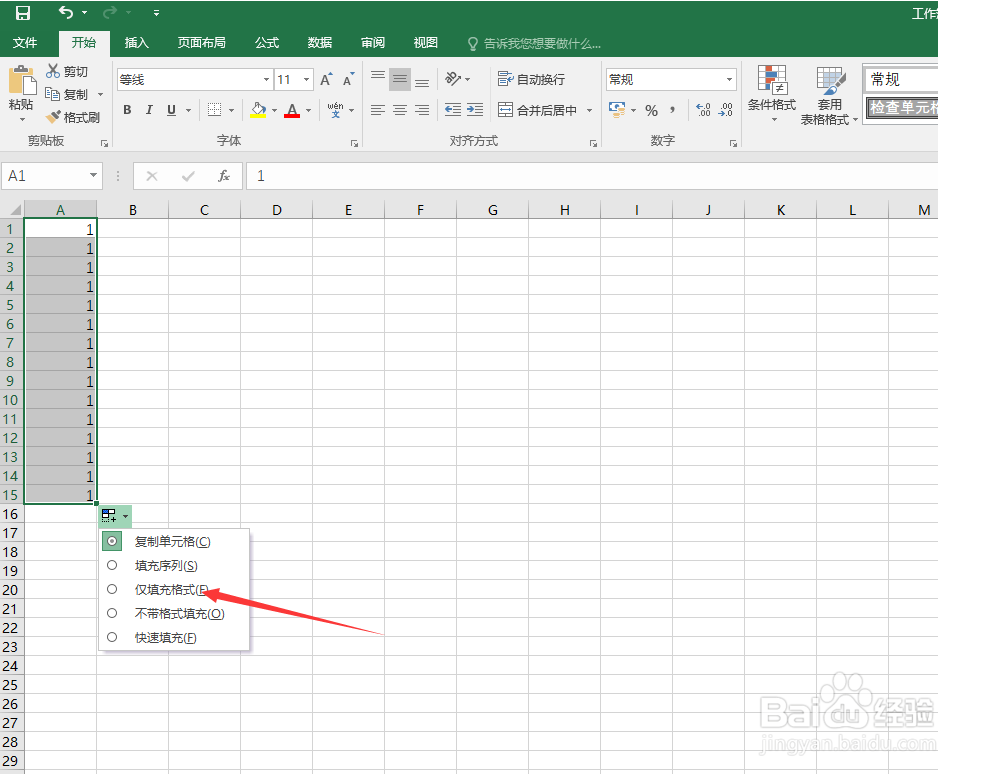Open Conditional Formatting (条件格式)
991x778 pixels.
[770, 93]
